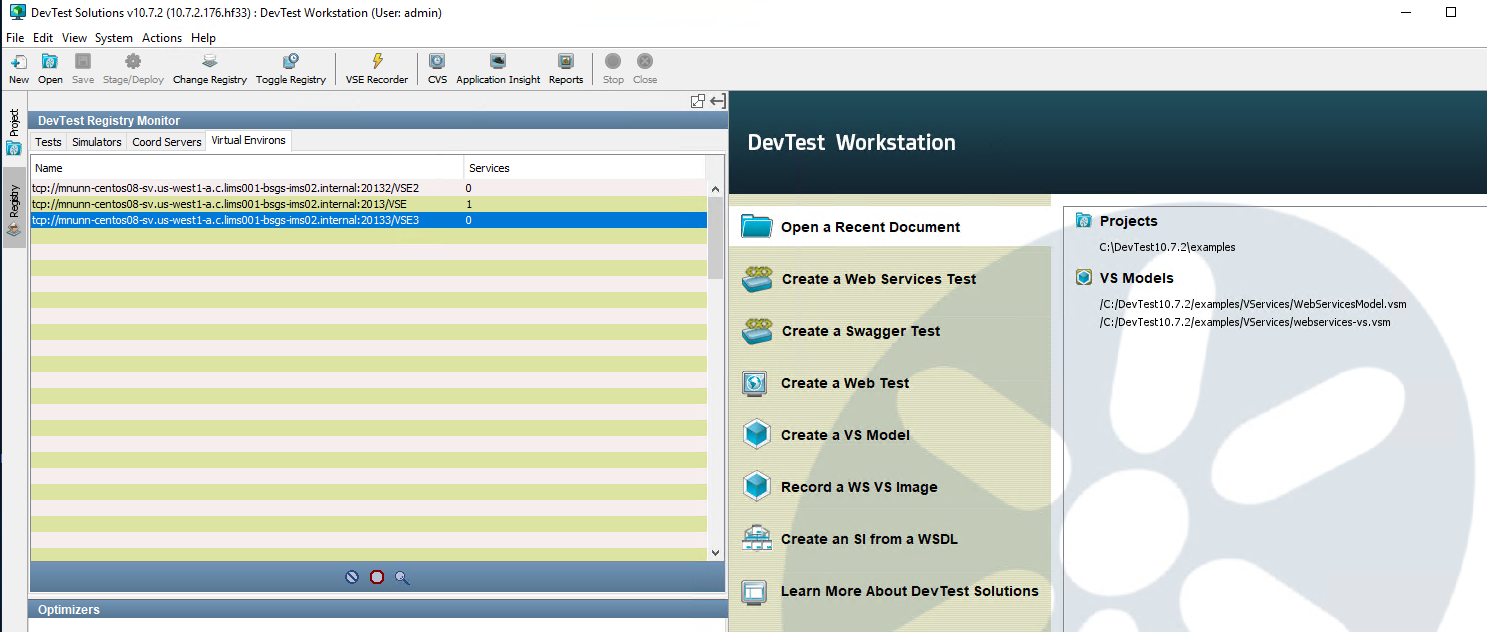1487x632 pixels.
Task: Open the Actions menu
Action: point(162,38)
